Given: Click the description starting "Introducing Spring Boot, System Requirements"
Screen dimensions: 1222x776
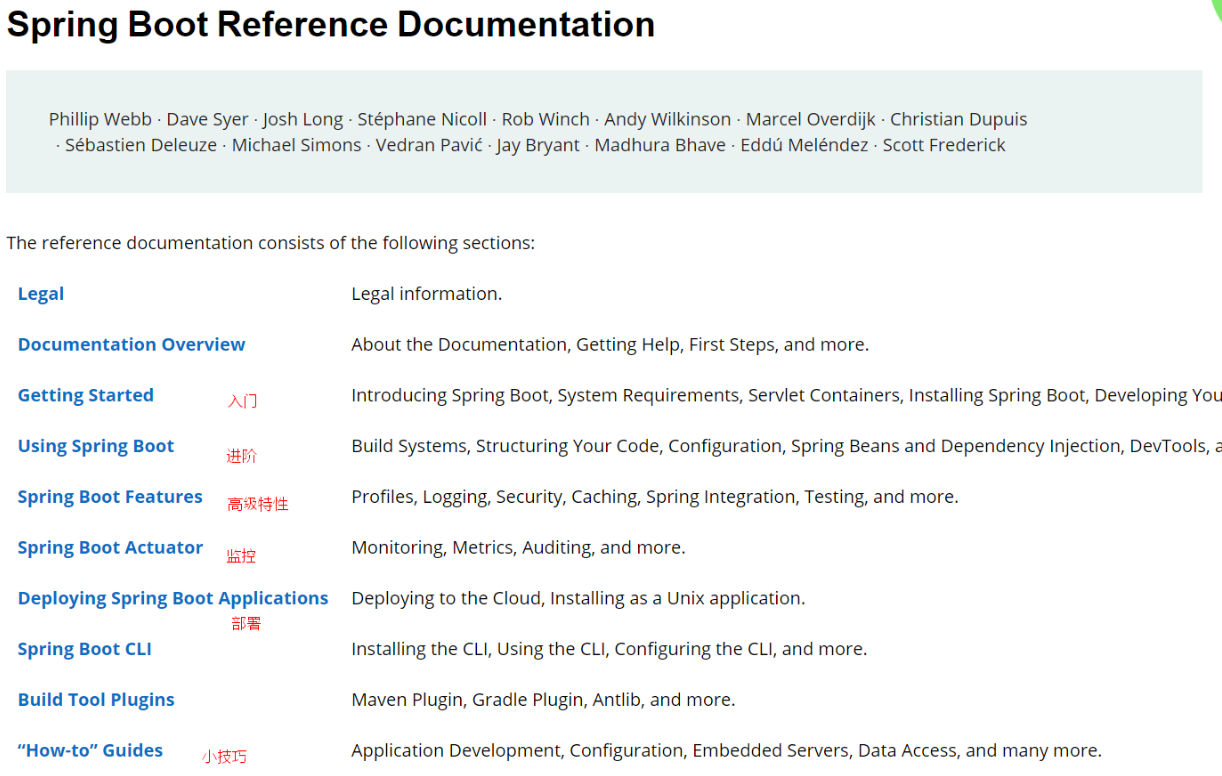Looking at the screenshot, I should point(786,396).
